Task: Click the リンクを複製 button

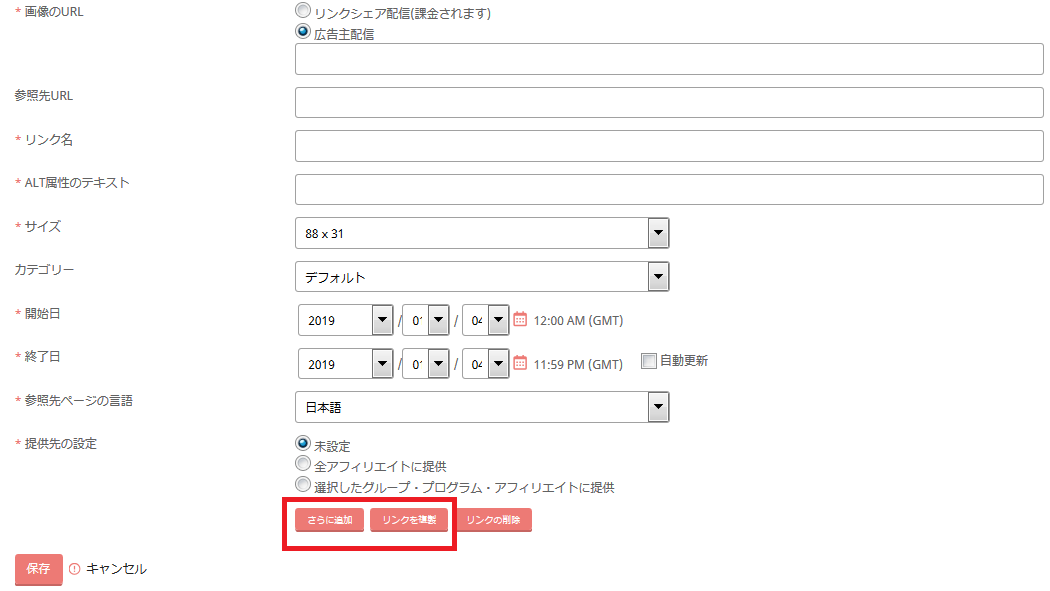Action: coord(409,520)
